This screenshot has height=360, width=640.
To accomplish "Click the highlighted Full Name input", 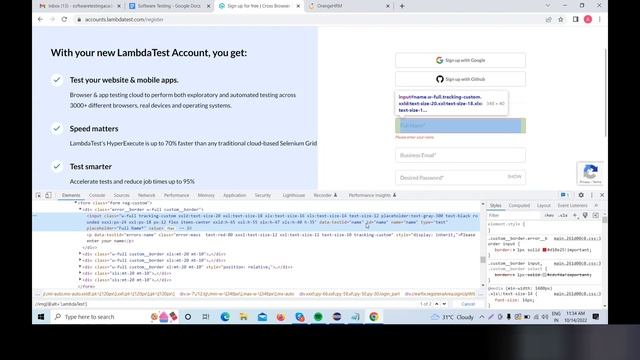I will click(460, 126).
